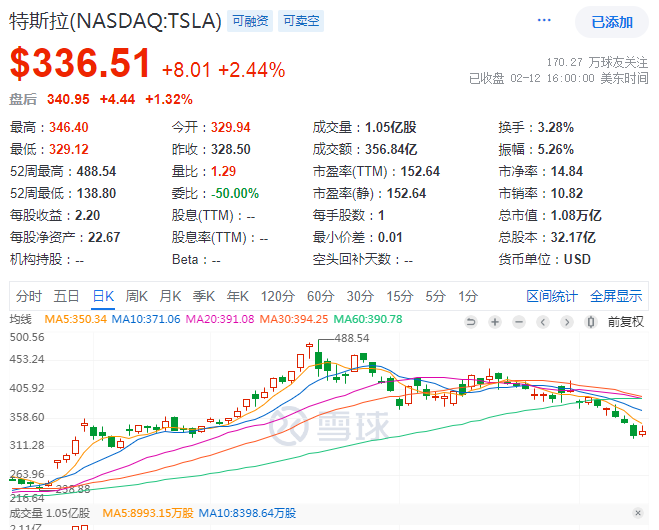The height and width of the screenshot is (530, 659).
Task: Click the 总市值 value 1.08万亿
Action: (x=576, y=216)
